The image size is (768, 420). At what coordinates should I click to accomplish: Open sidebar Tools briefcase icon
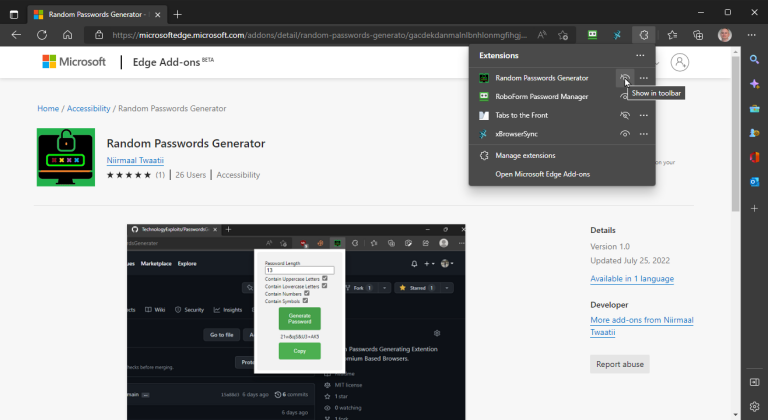click(754, 109)
